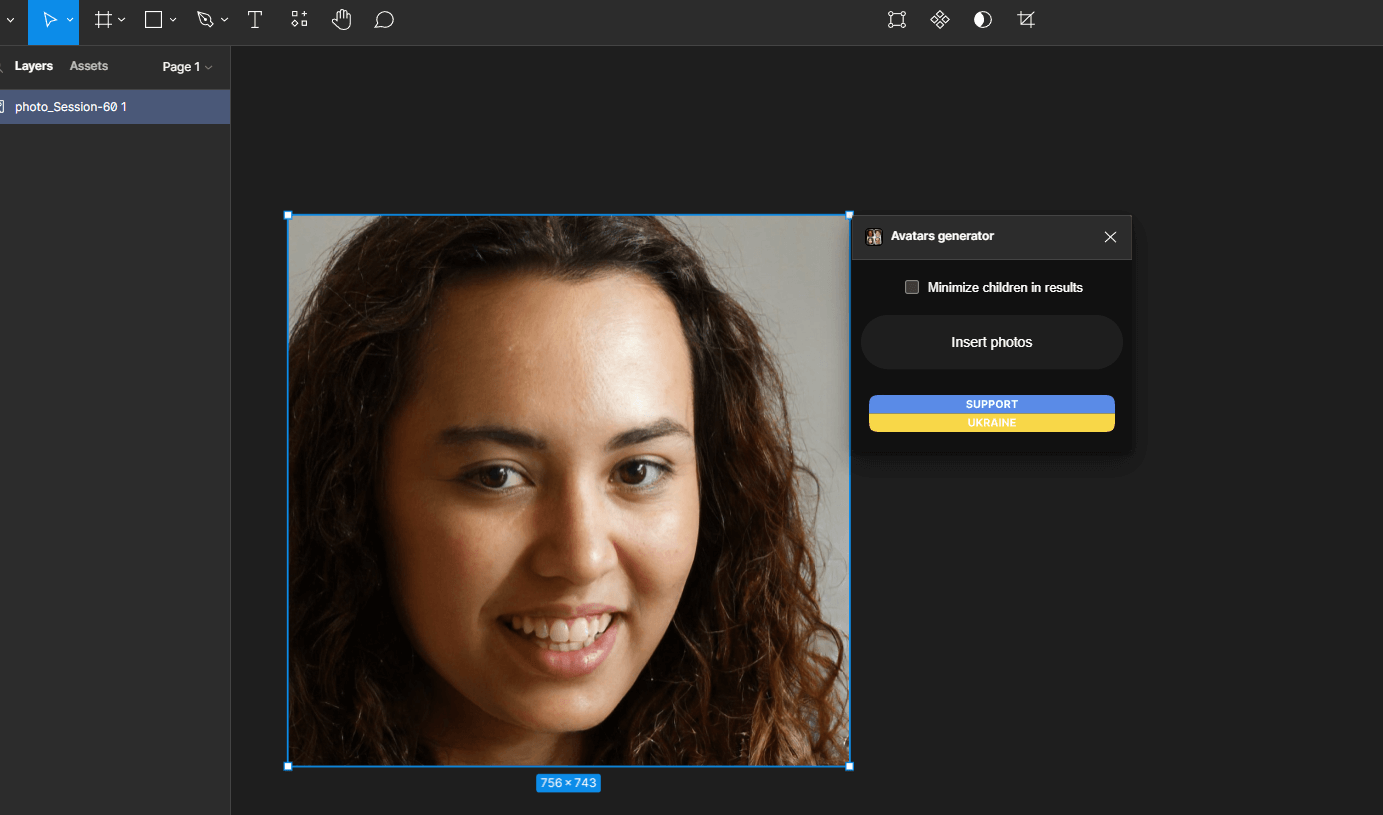Activate the Hand tool for panning
The image size is (1383, 815).
[341, 19]
